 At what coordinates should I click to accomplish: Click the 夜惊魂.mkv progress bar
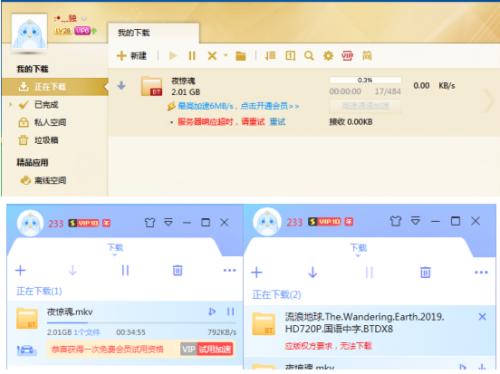coord(141,323)
